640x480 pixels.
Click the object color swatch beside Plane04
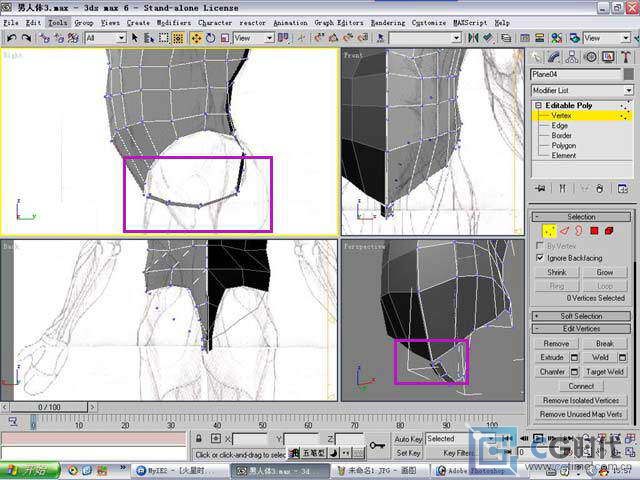(x=629, y=74)
